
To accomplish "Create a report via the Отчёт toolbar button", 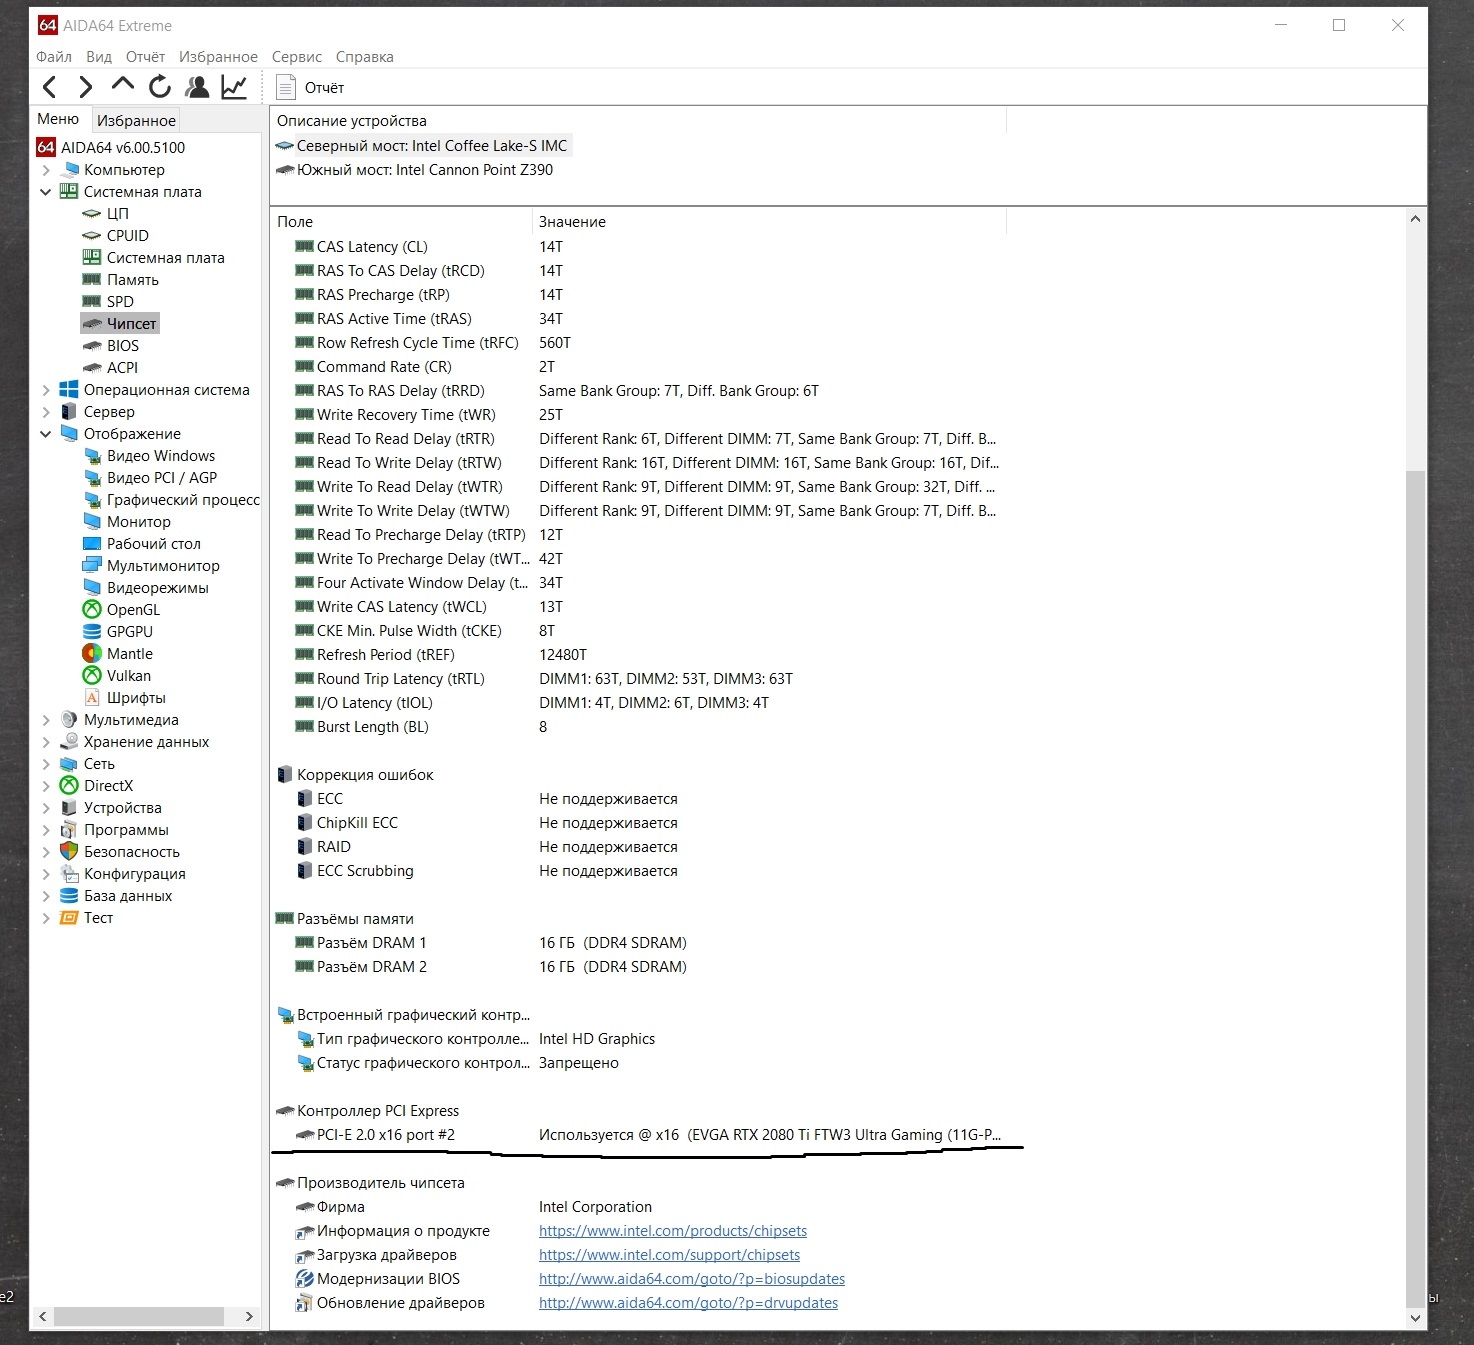I will [311, 88].
